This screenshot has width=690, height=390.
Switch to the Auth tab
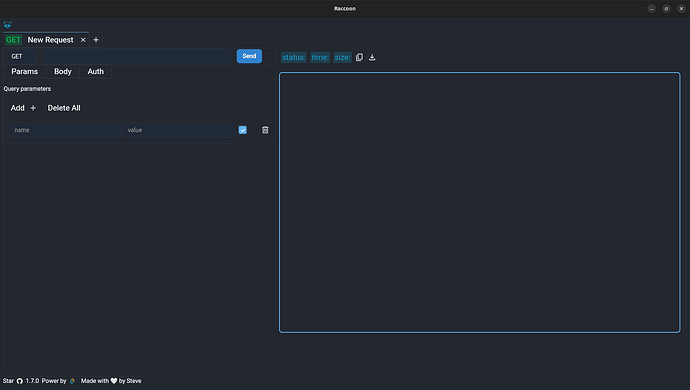pyautogui.click(x=95, y=71)
